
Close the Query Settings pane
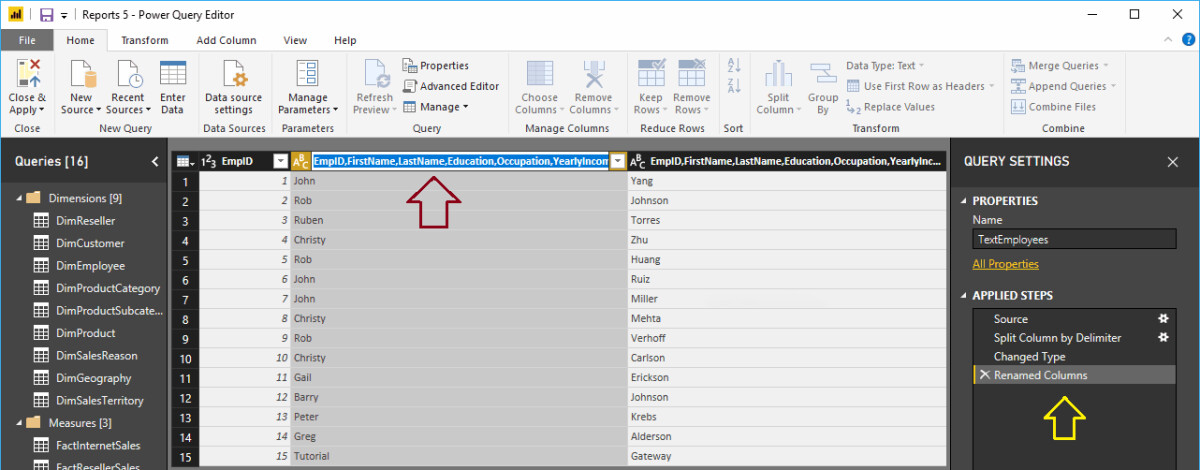[1173, 161]
